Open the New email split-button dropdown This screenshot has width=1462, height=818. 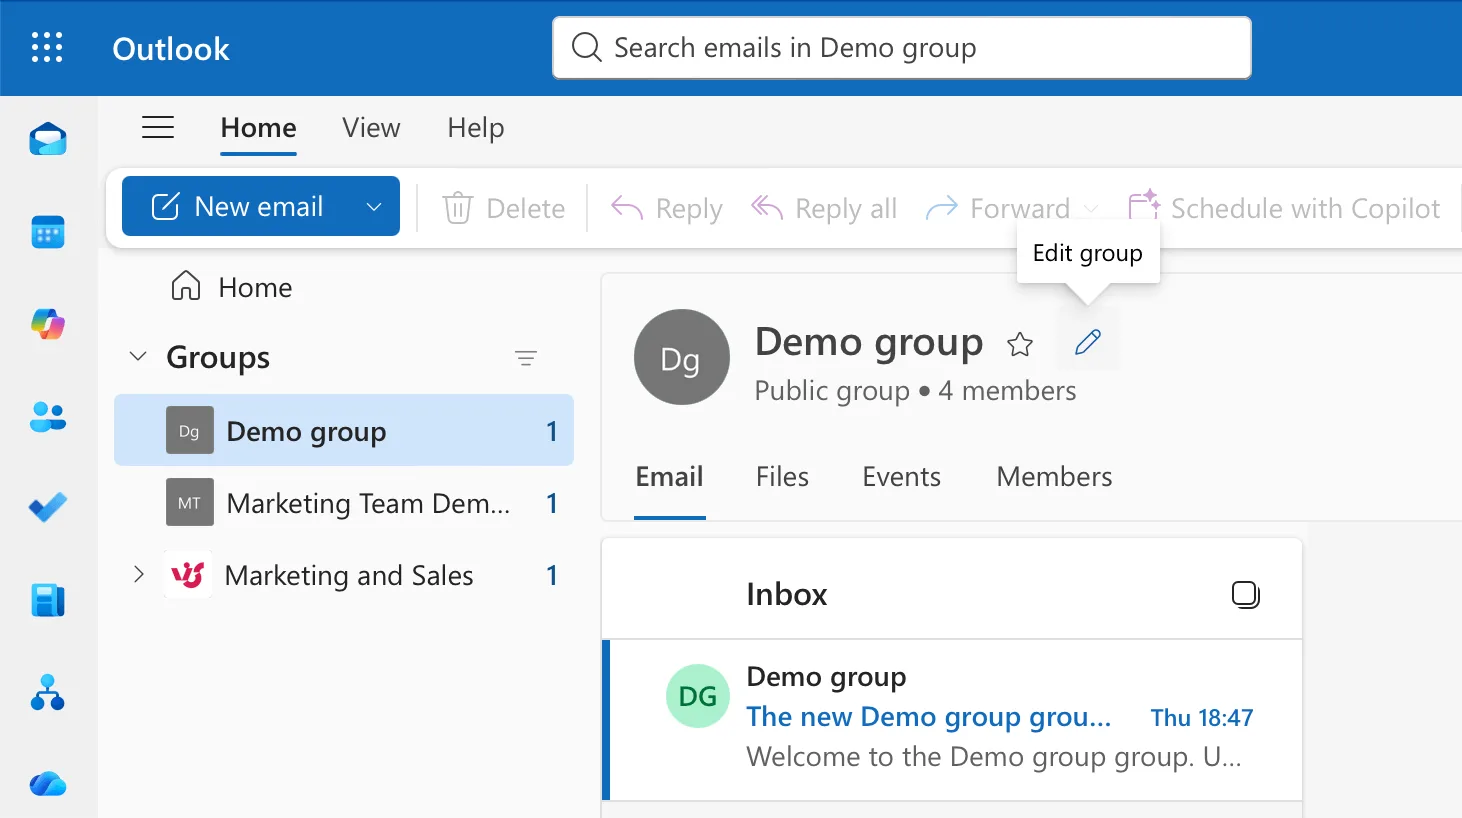374,206
